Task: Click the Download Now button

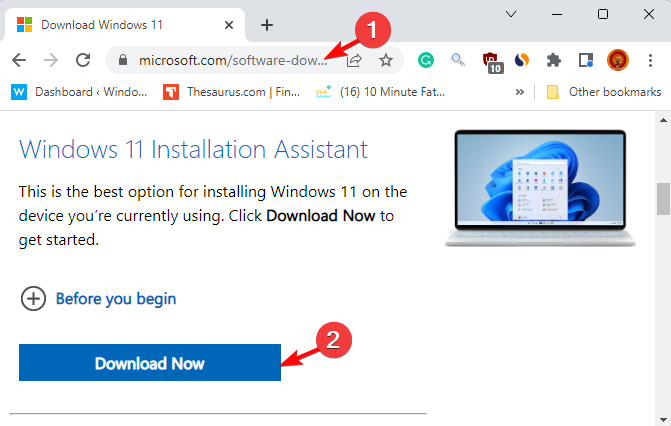Action: (x=150, y=363)
